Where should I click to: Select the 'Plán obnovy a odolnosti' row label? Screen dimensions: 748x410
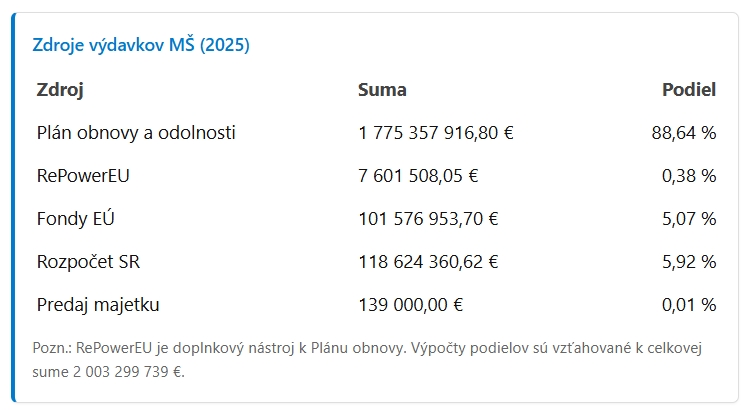[136, 132]
